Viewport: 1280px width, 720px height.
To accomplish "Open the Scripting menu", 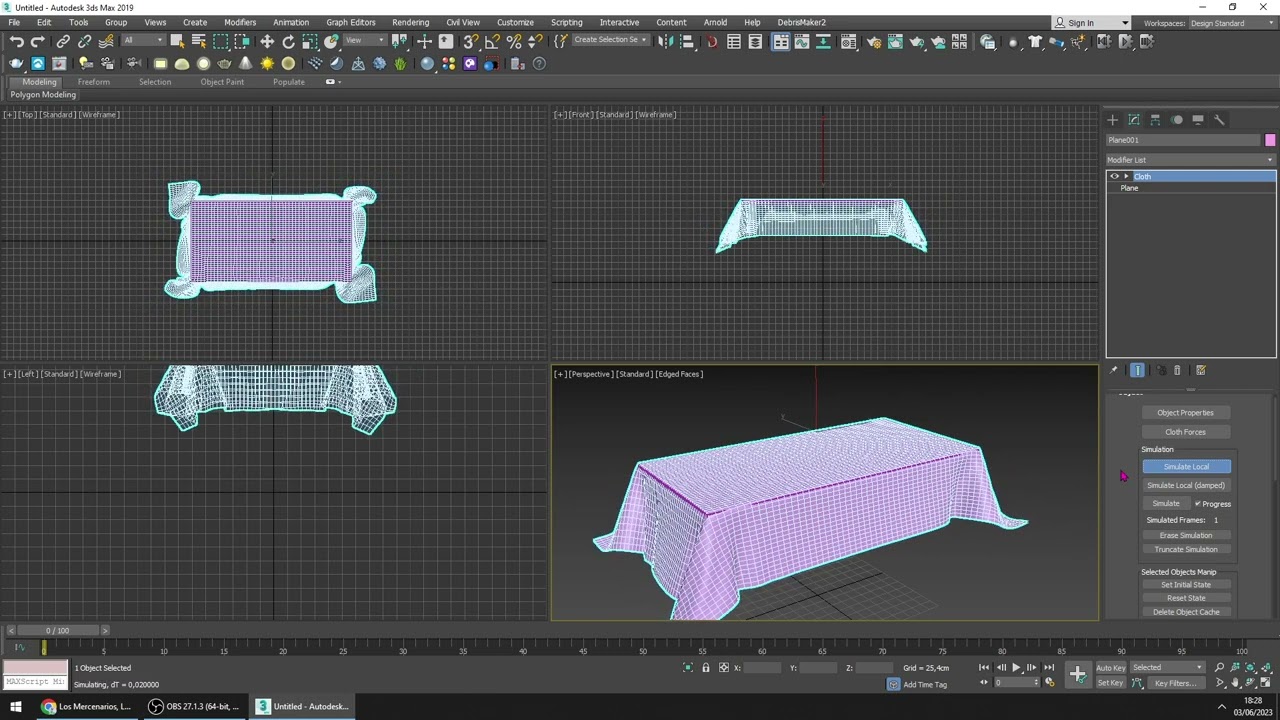I will (566, 22).
